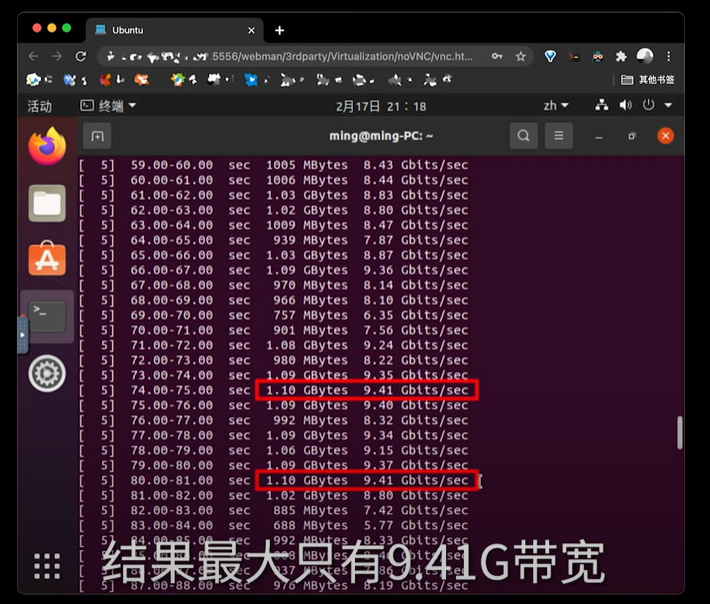Open the power icon in top bar
The image size is (710, 604).
tap(648, 105)
